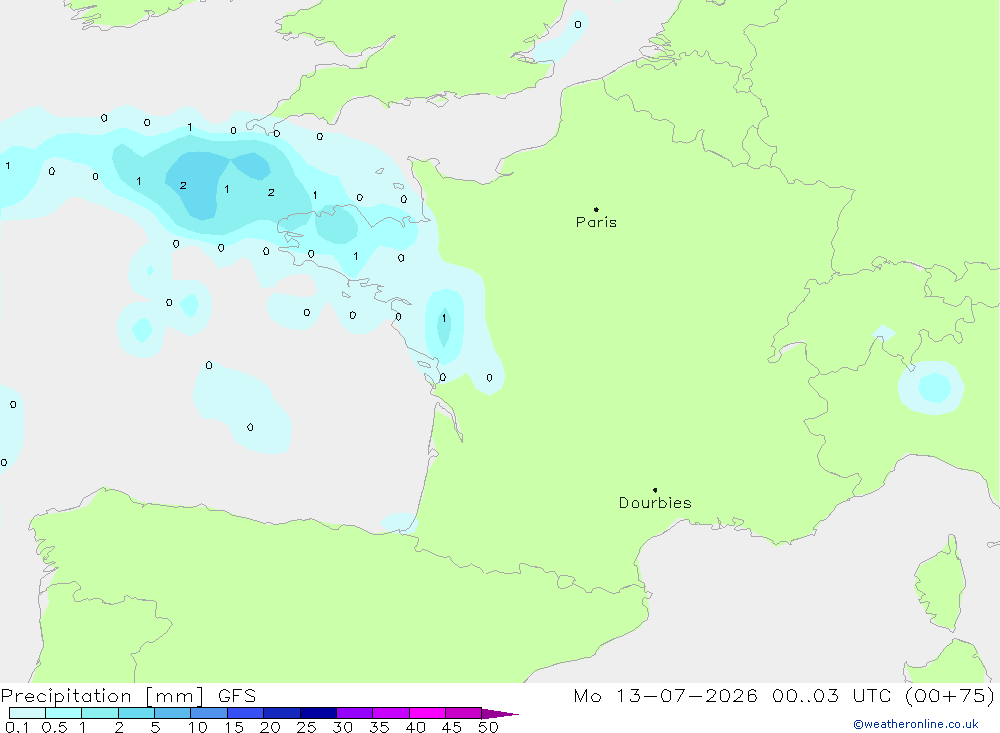Click the '(00+75)' forecast offset text

coord(950,696)
